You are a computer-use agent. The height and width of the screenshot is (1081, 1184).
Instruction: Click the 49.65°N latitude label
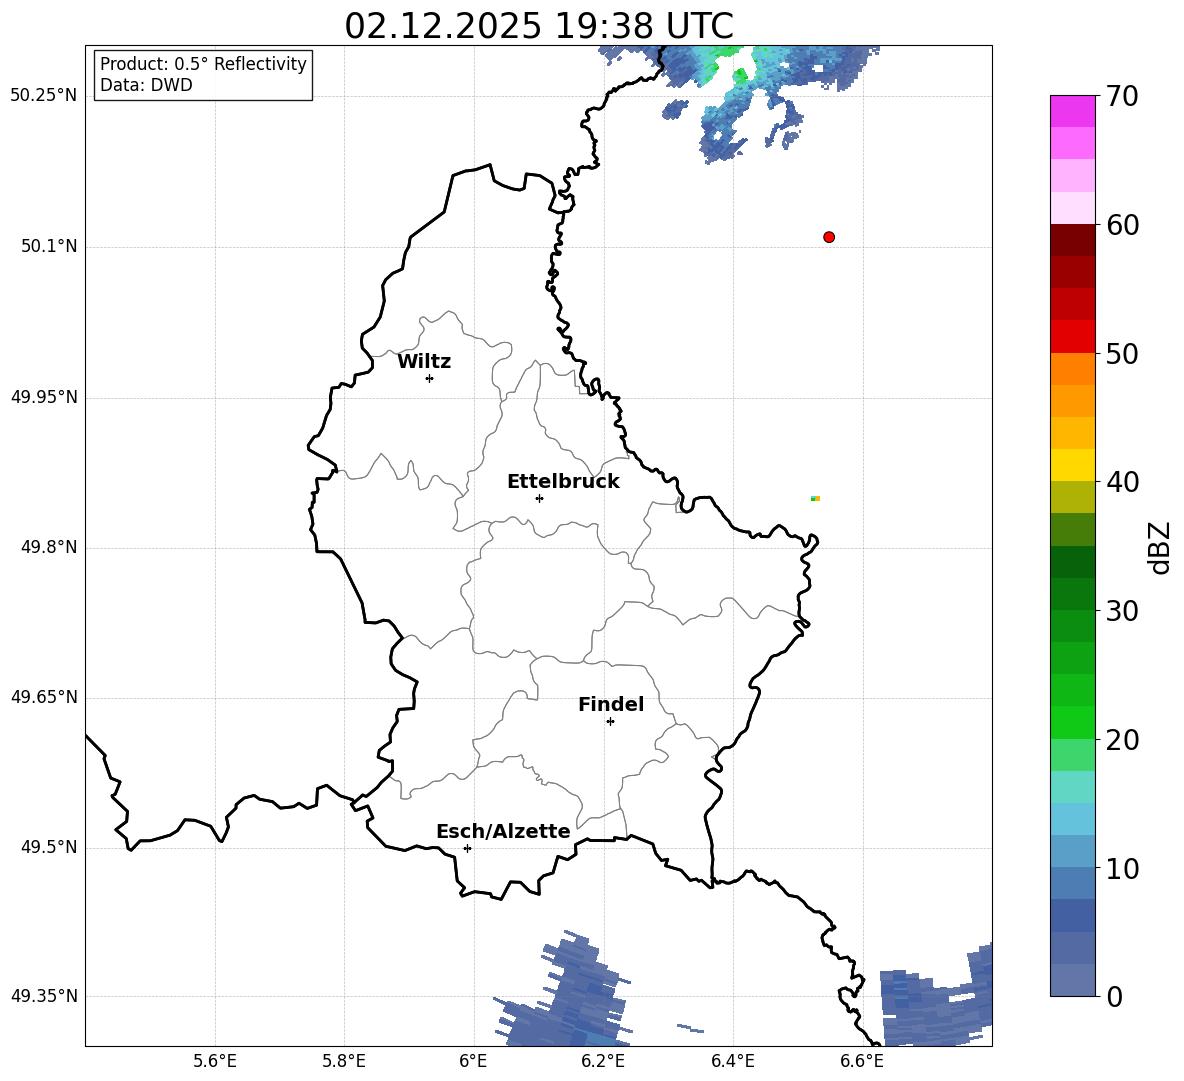click(x=44, y=697)
